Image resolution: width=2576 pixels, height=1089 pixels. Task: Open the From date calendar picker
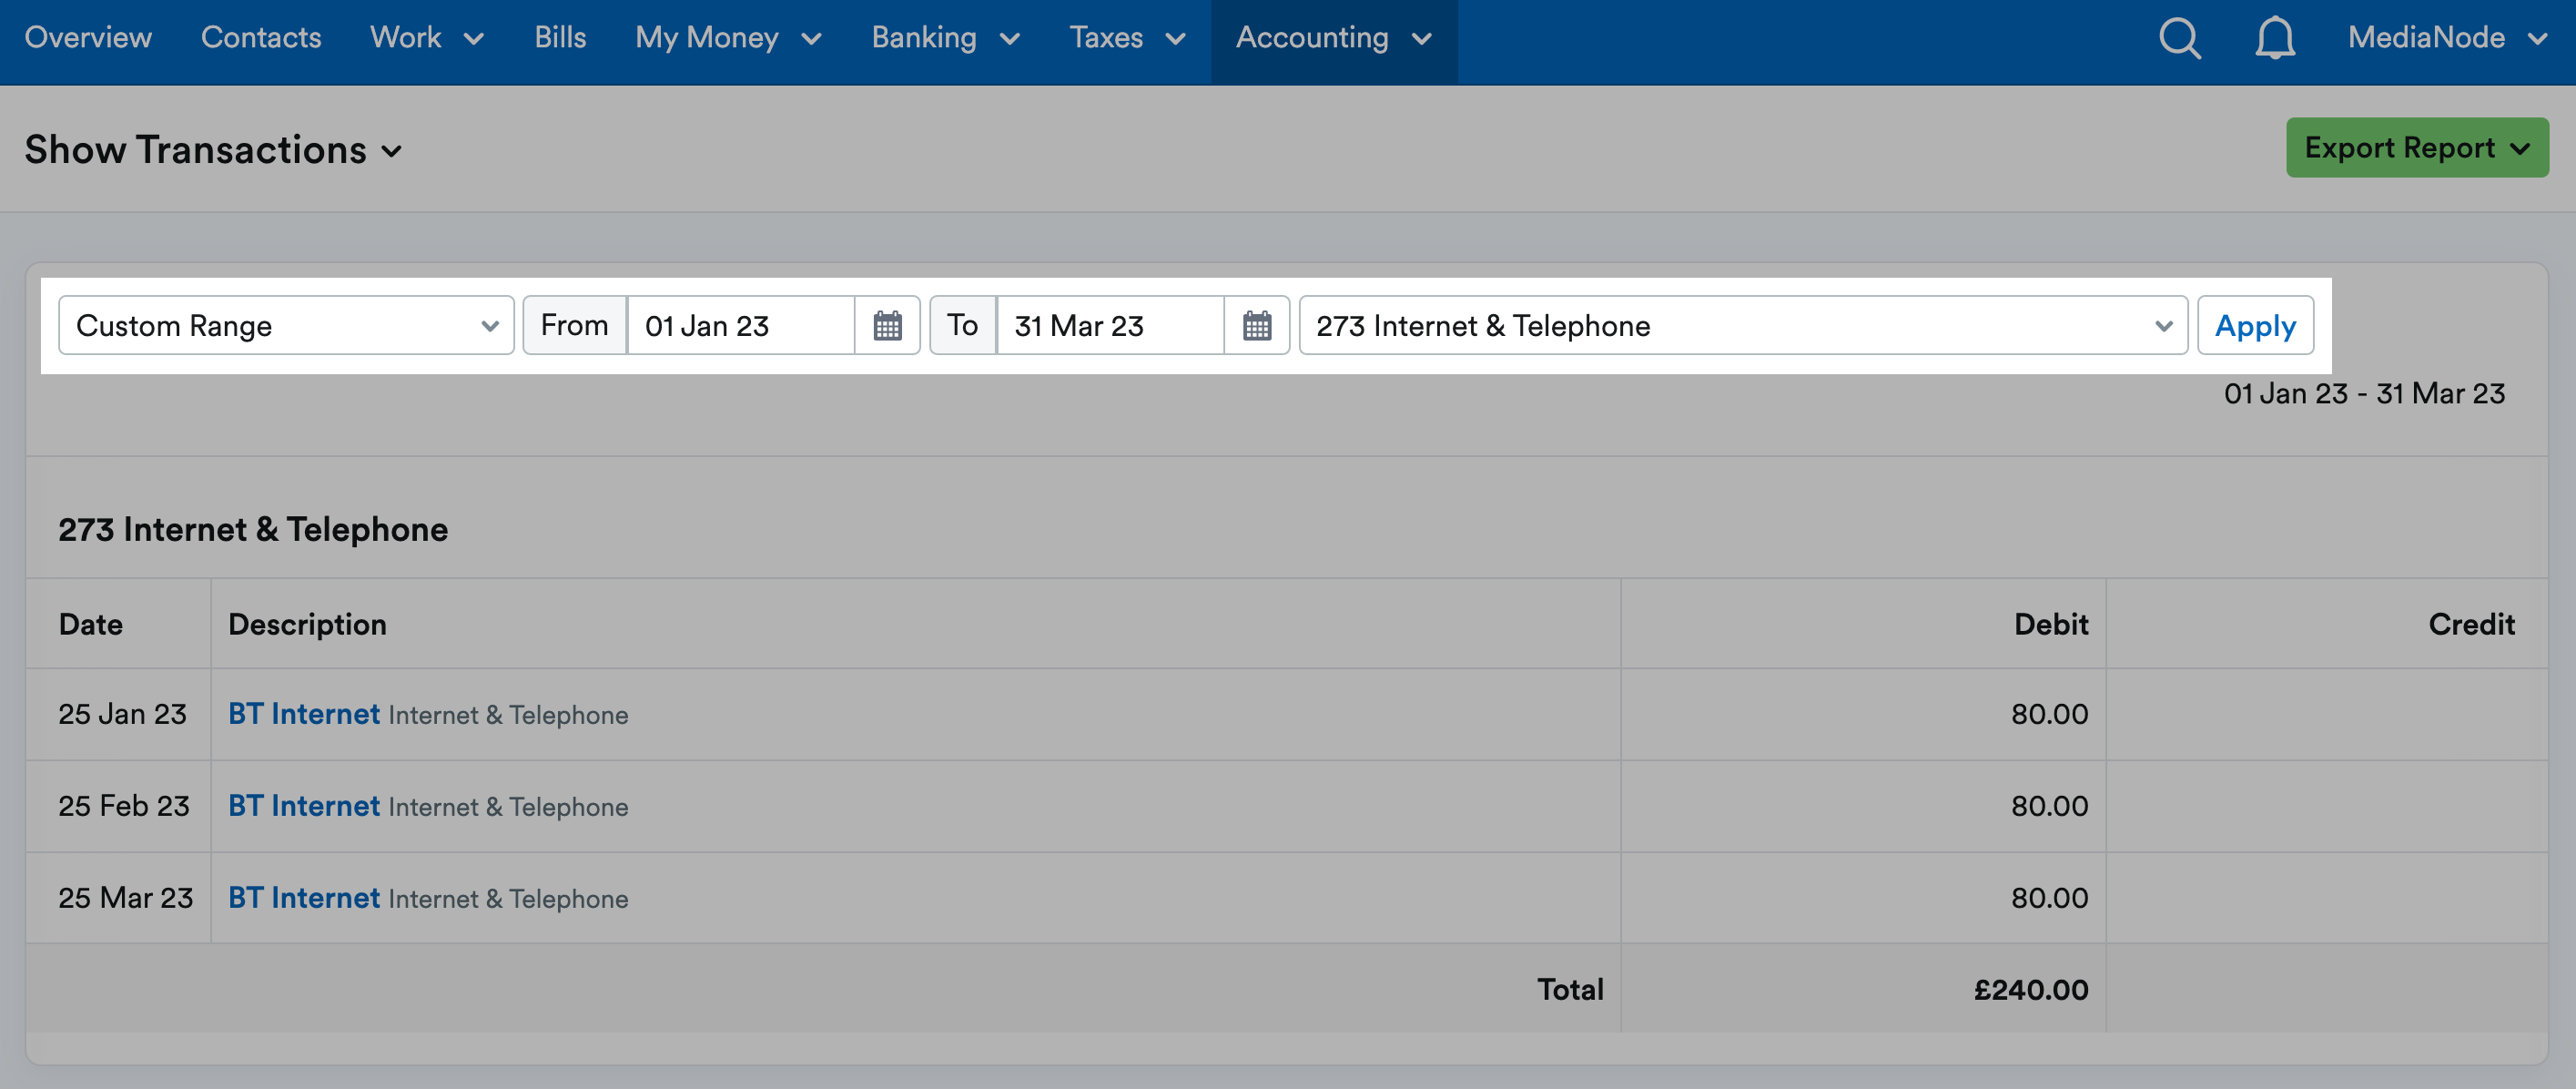[888, 325]
